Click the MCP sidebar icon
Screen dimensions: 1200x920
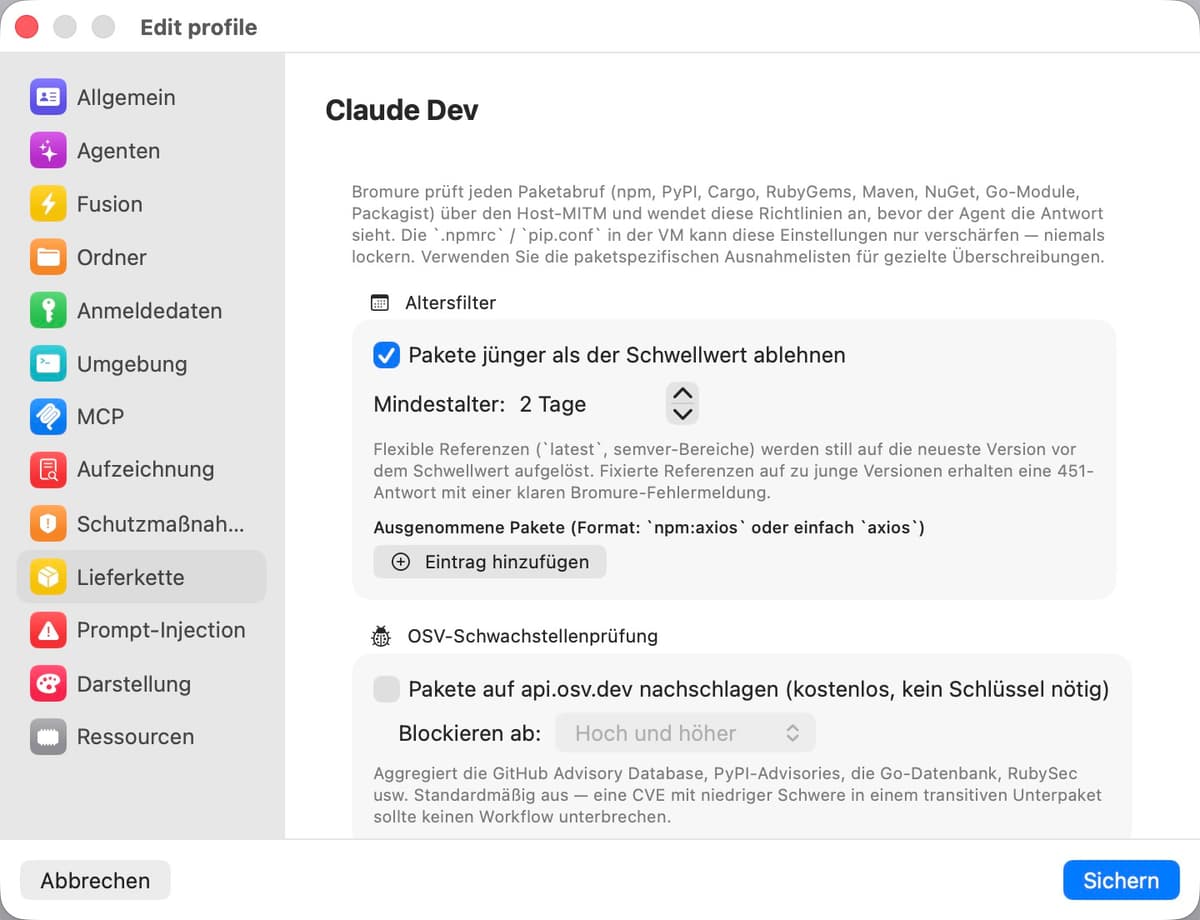click(x=48, y=417)
